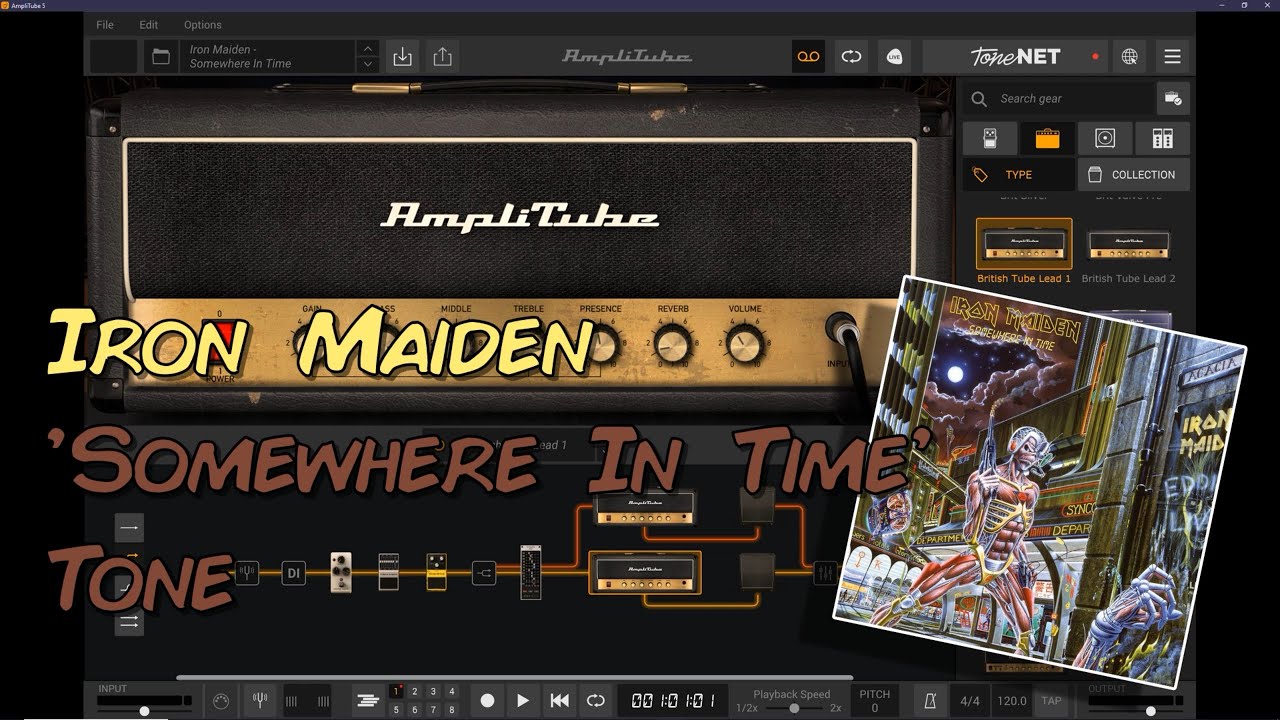Toggle the metronome icon
Screen dimensions: 1280x720
(x=930, y=701)
